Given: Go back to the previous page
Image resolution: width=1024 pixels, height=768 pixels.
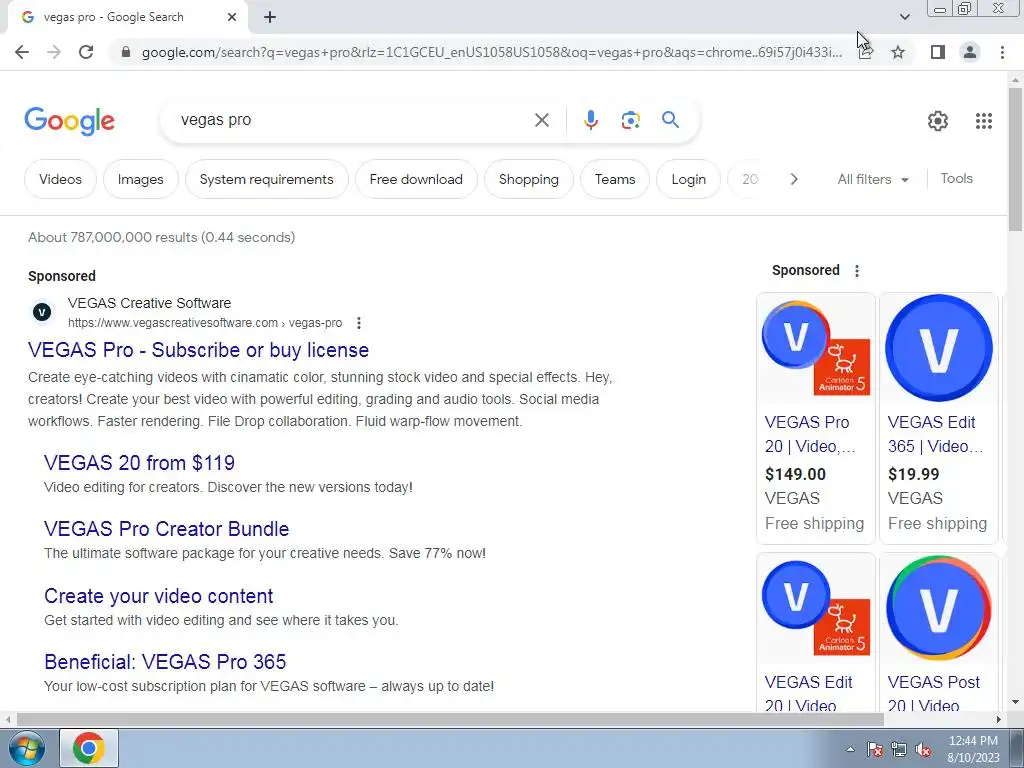Looking at the screenshot, I should click(22, 52).
